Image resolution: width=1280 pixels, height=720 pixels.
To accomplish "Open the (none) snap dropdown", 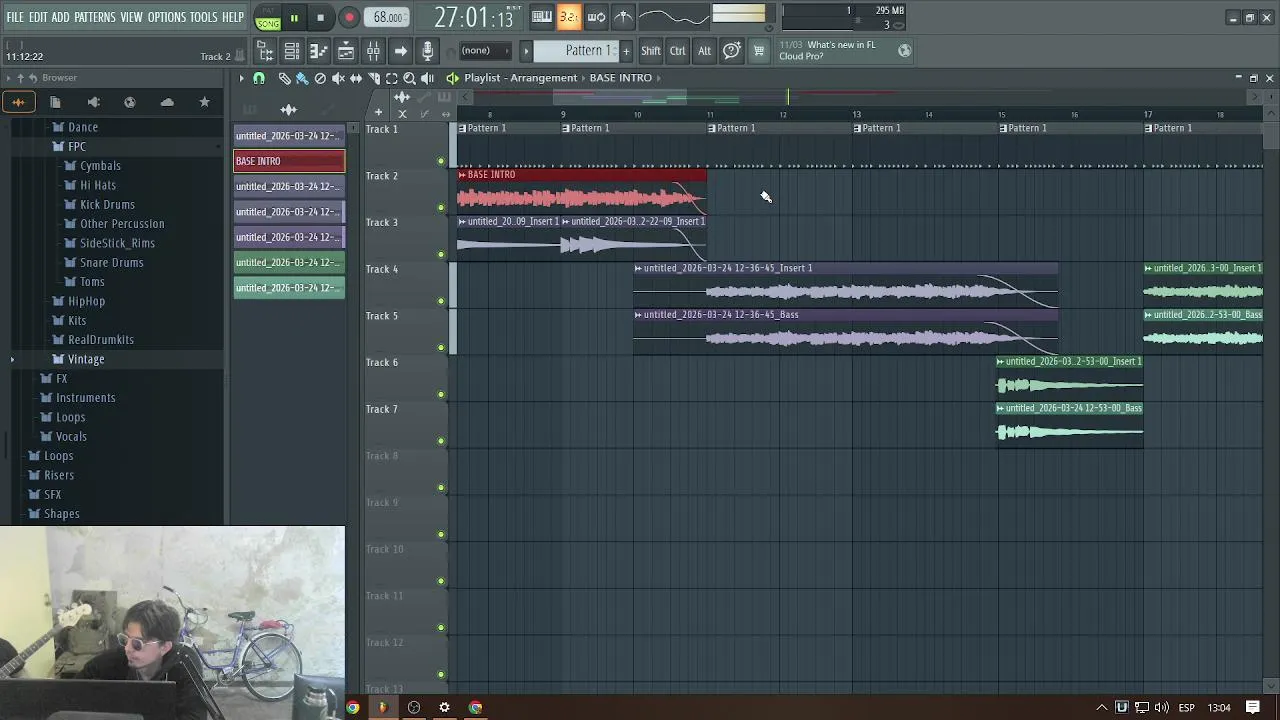I will coord(484,51).
